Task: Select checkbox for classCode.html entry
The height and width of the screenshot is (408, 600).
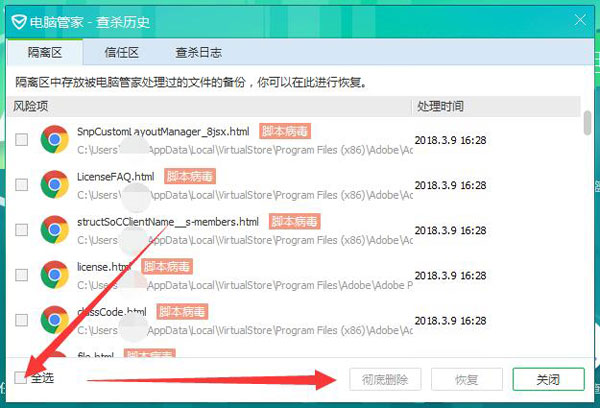Action: [x=21, y=320]
